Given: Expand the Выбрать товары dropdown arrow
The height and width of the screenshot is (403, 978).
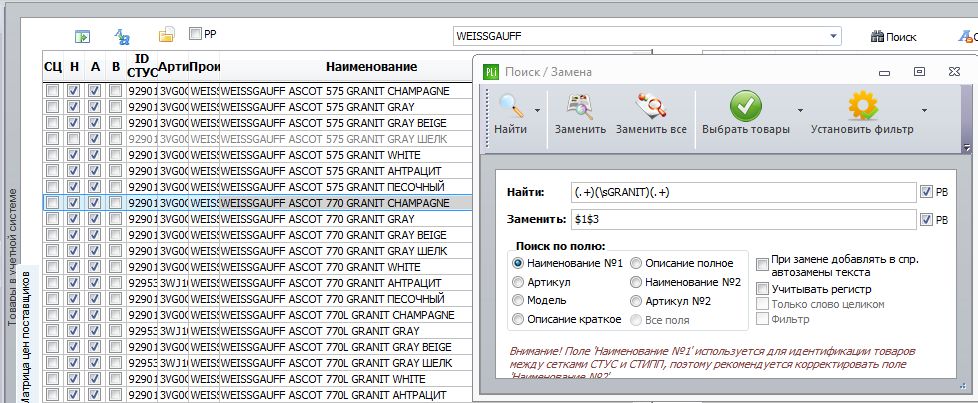Looking at the screenshot, I should (x=800, y=110).
